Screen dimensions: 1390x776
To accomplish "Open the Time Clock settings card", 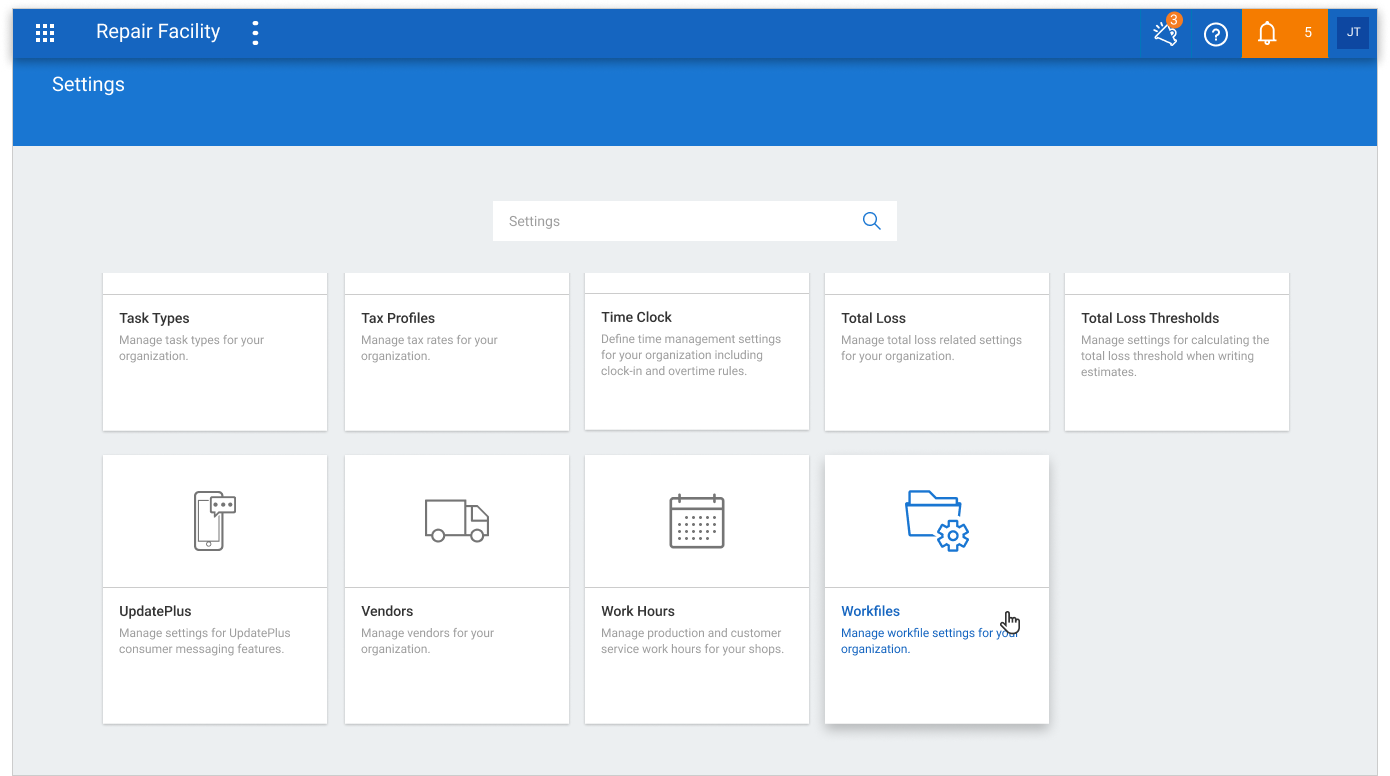I will tap(697, 351).
